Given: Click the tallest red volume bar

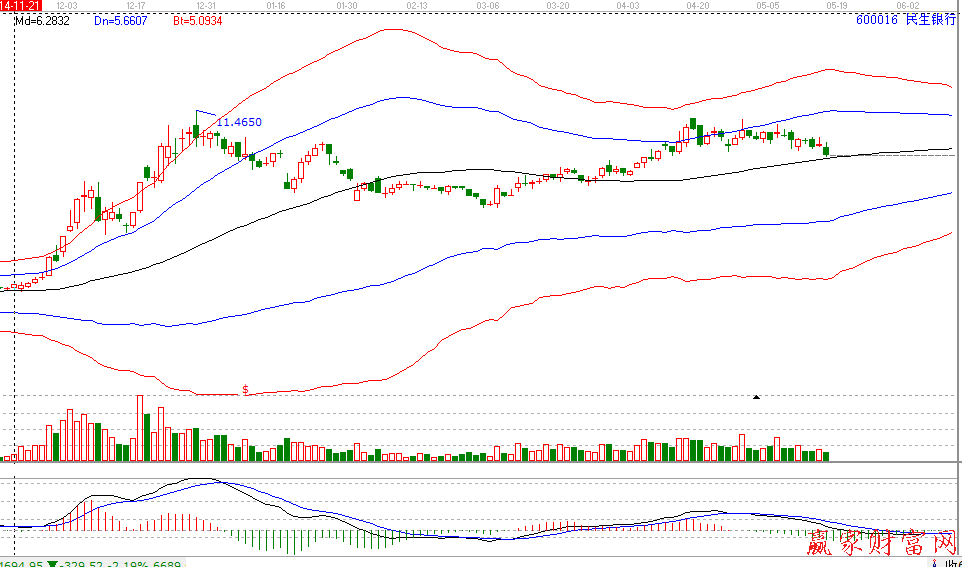Looking at the screenshot, I should pos(140,428).
